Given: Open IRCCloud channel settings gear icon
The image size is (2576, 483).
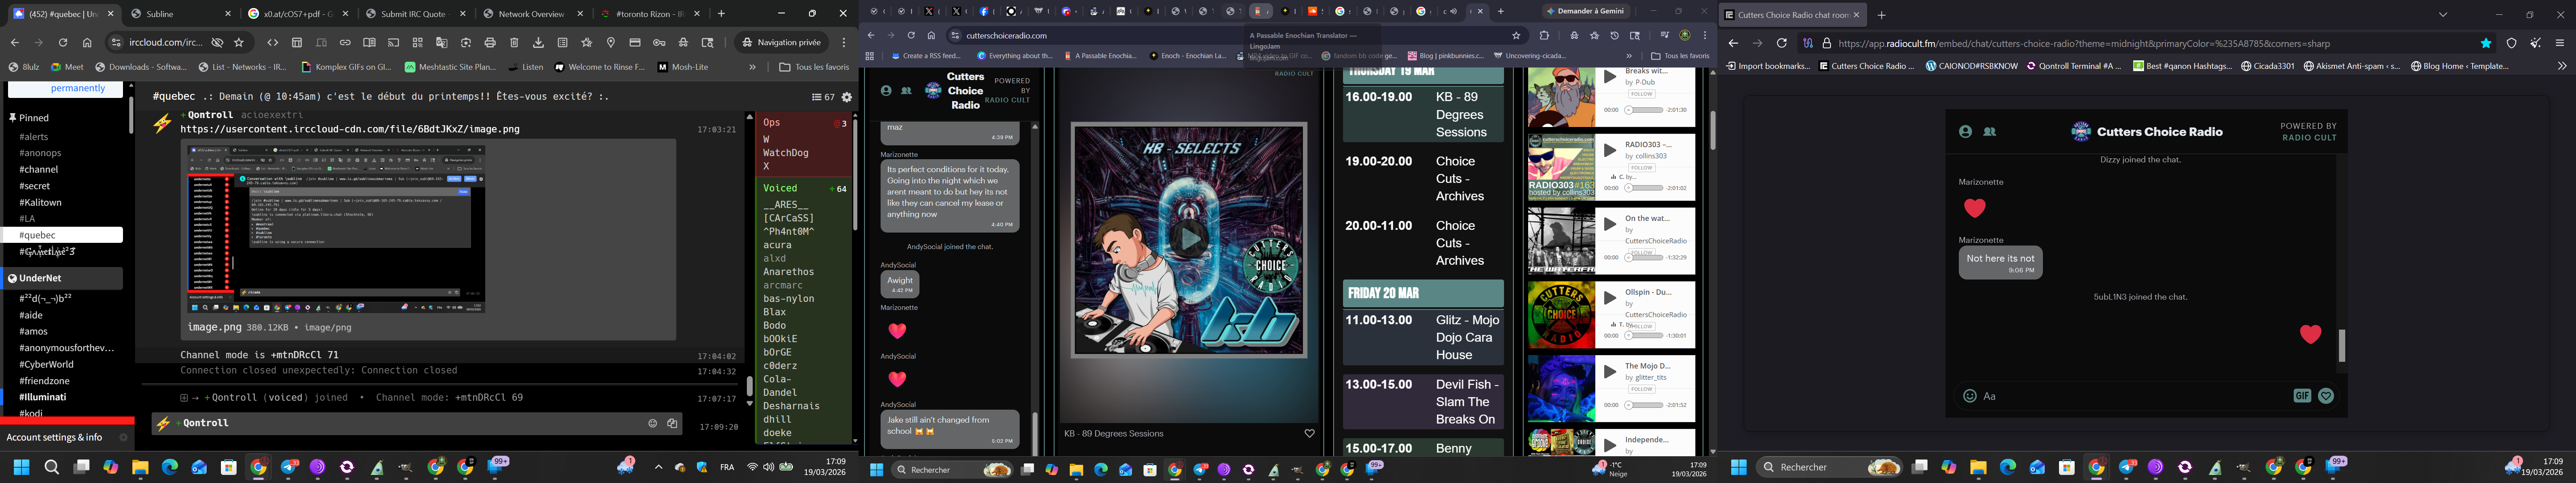Looking at the screenshot, I should 847,97.
